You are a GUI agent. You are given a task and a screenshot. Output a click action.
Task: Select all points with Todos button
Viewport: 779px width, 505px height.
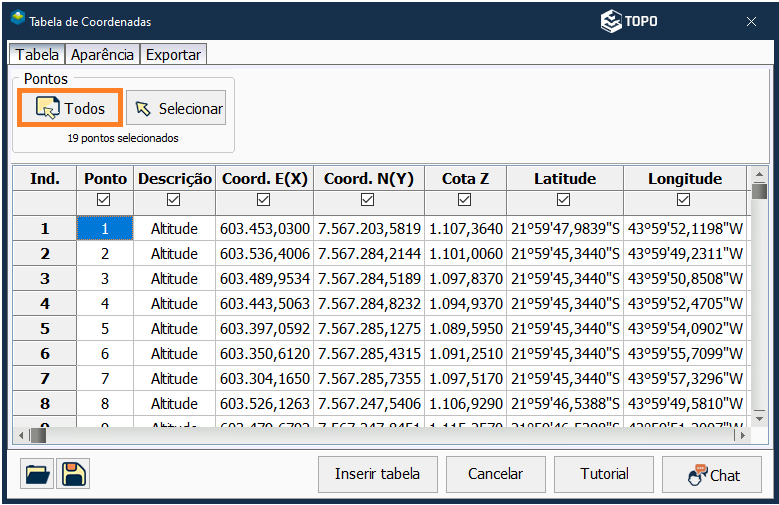click(70, 108)
